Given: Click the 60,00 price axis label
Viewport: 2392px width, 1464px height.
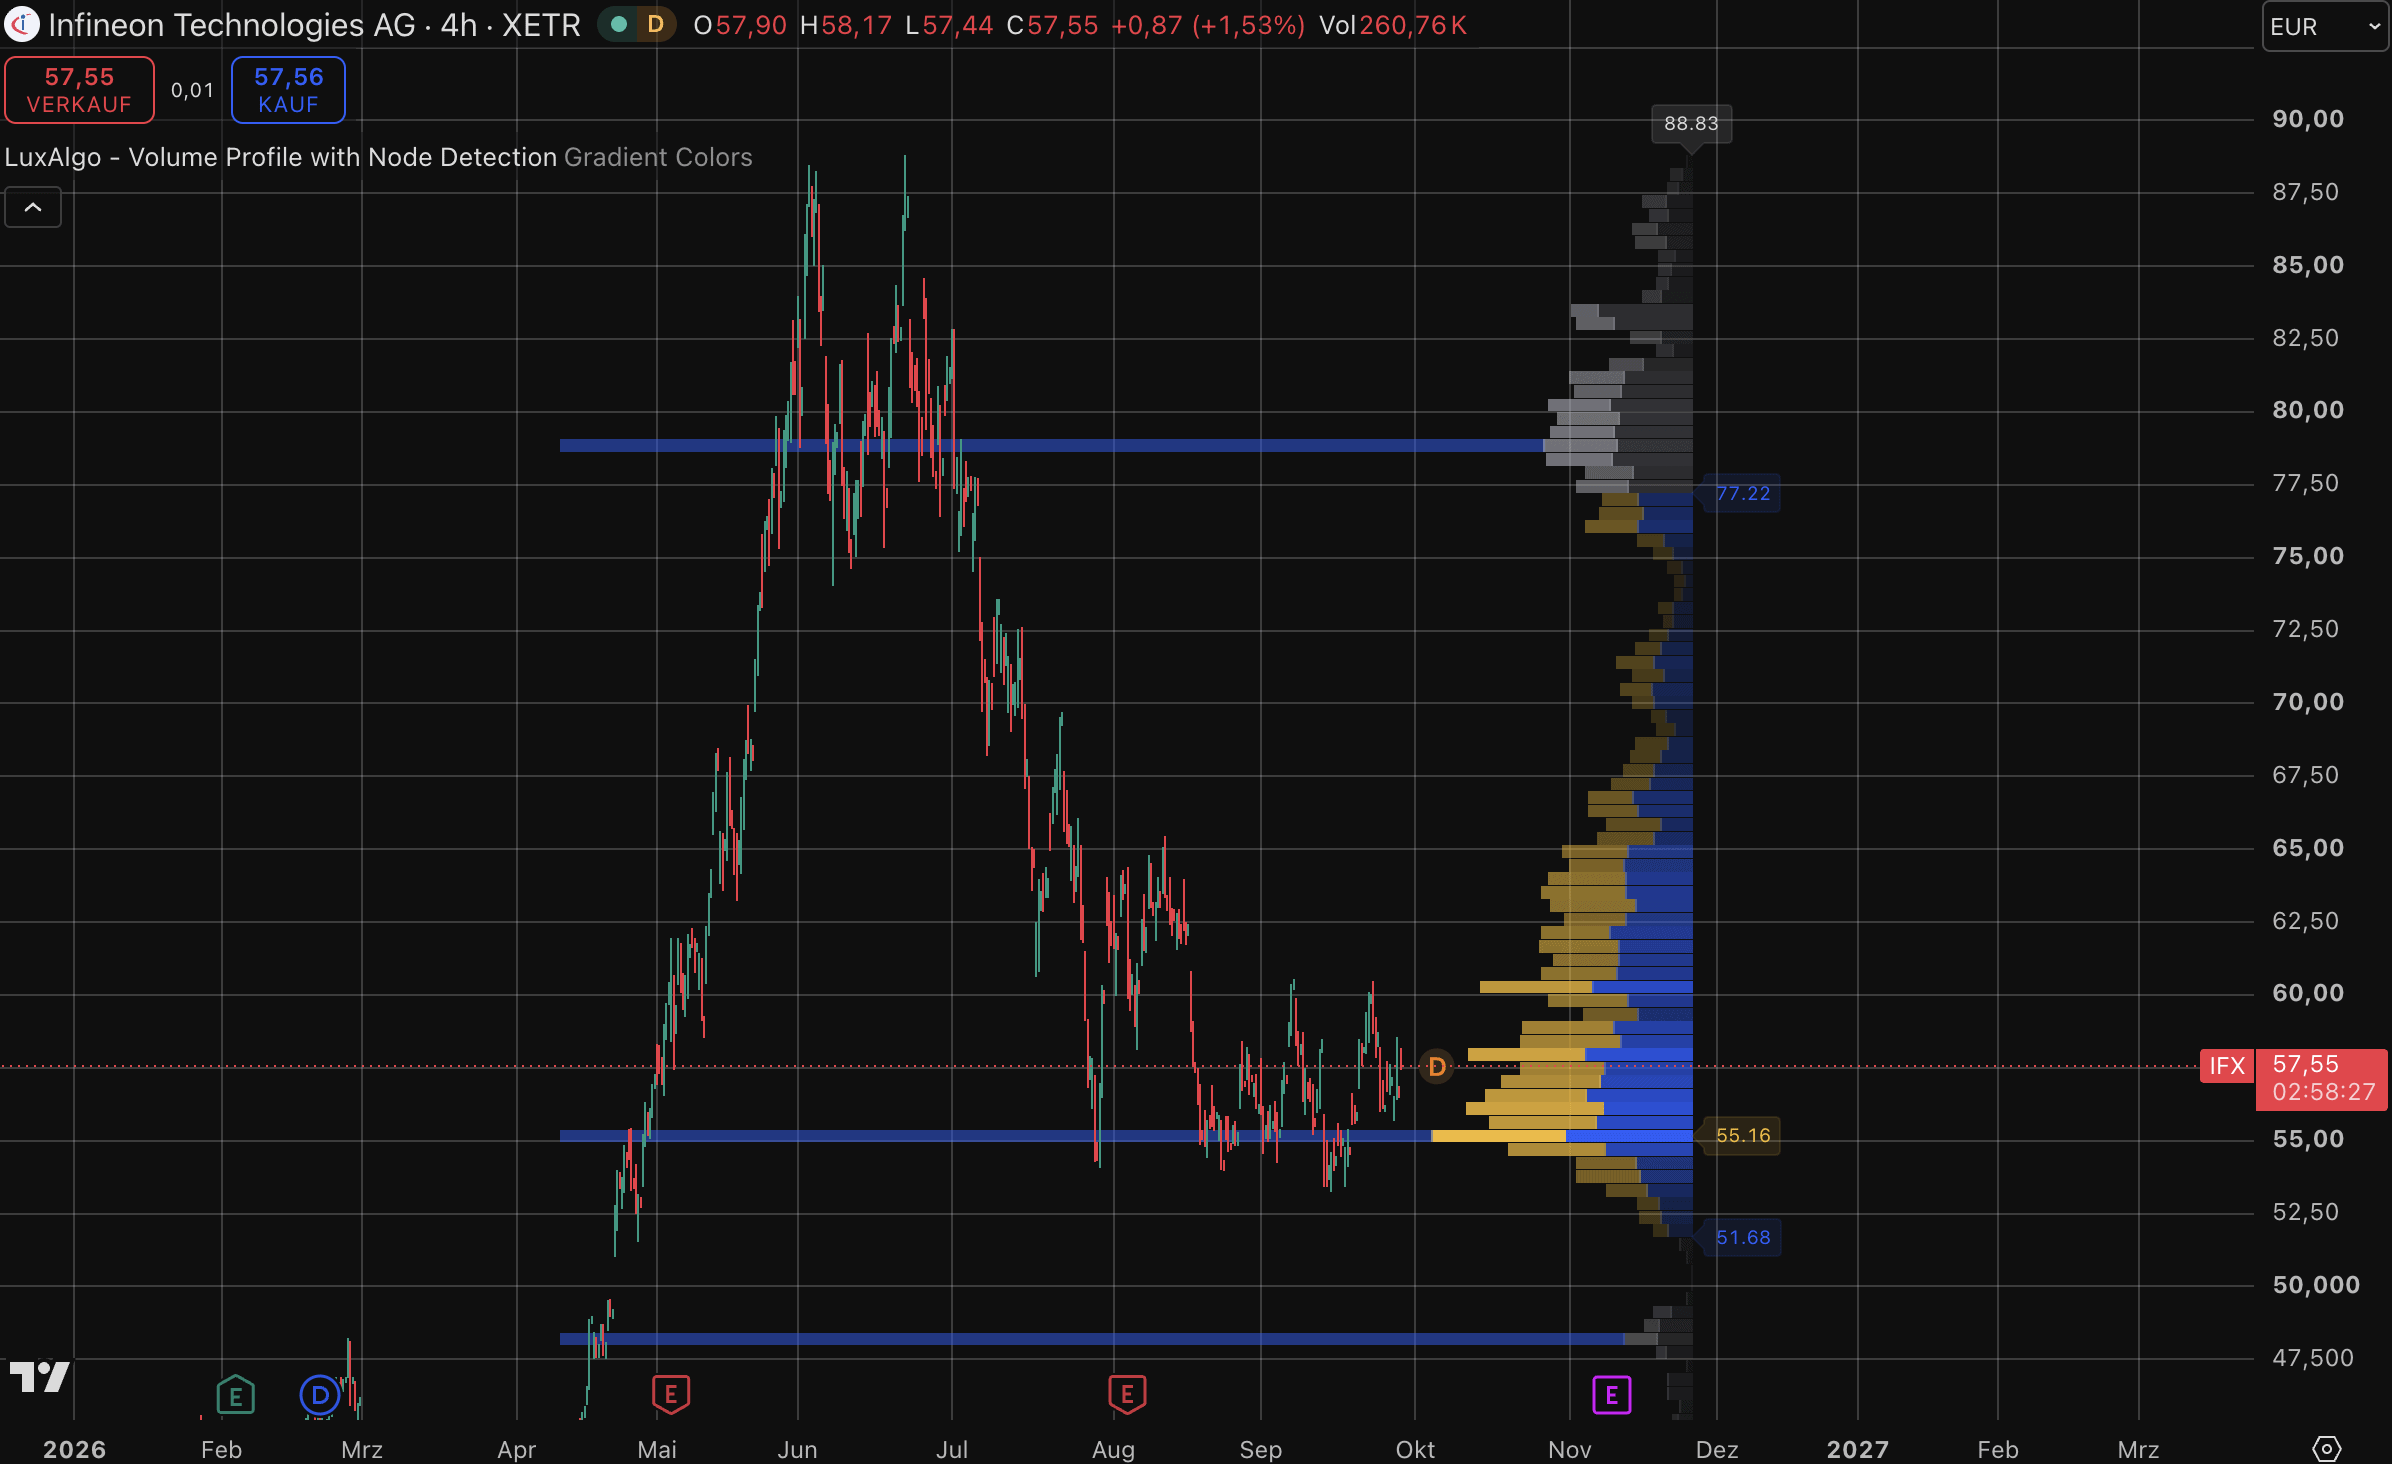Looking at the screenshot, I should point(2308,993).
